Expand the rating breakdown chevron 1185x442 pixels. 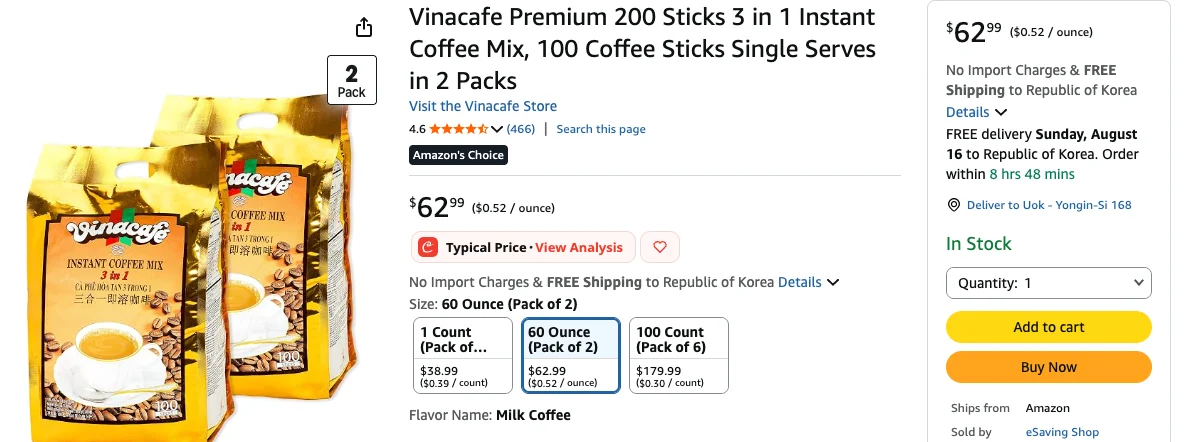pos(497,129)
